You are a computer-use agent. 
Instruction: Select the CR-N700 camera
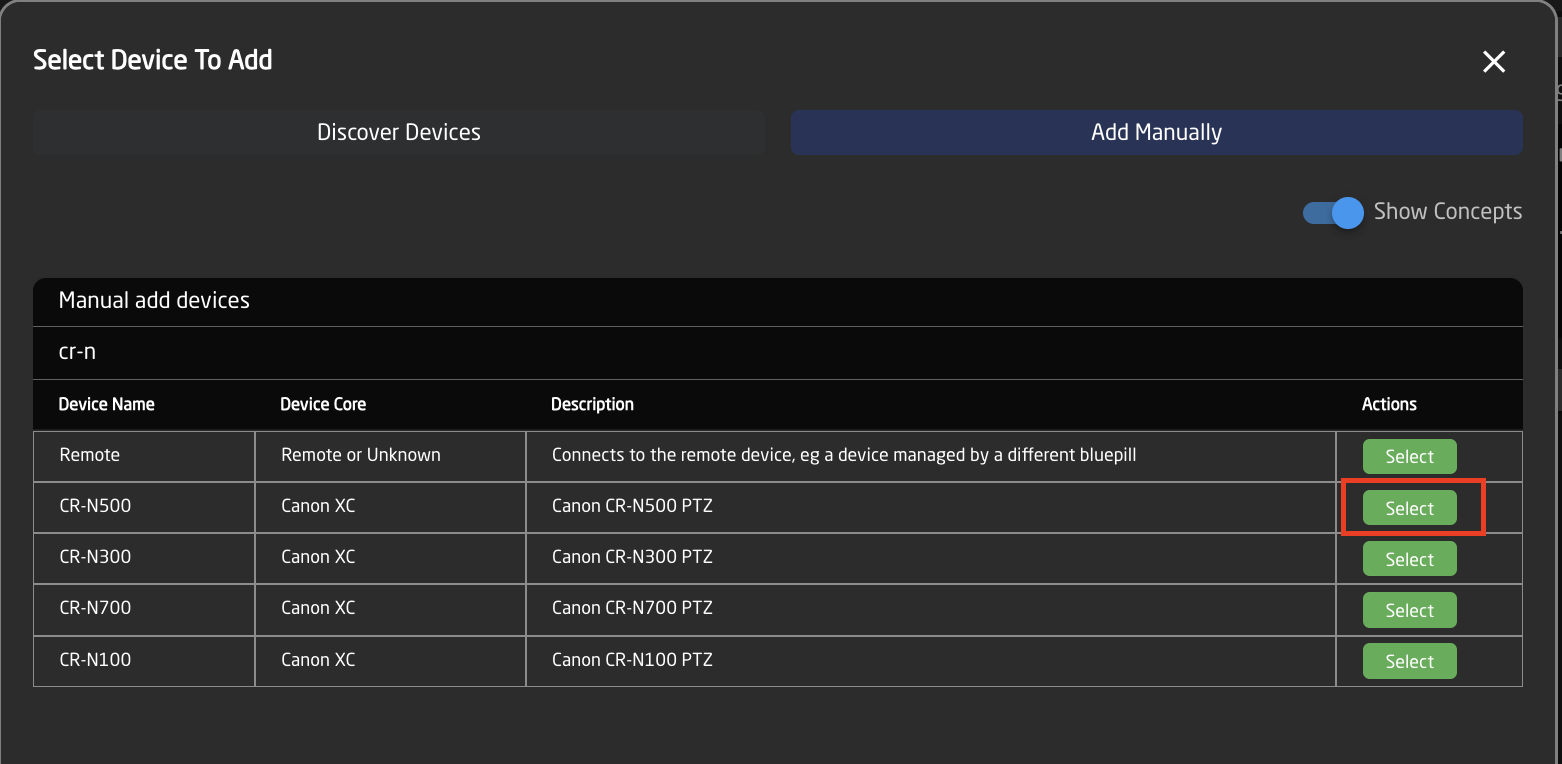(1409, 609)
